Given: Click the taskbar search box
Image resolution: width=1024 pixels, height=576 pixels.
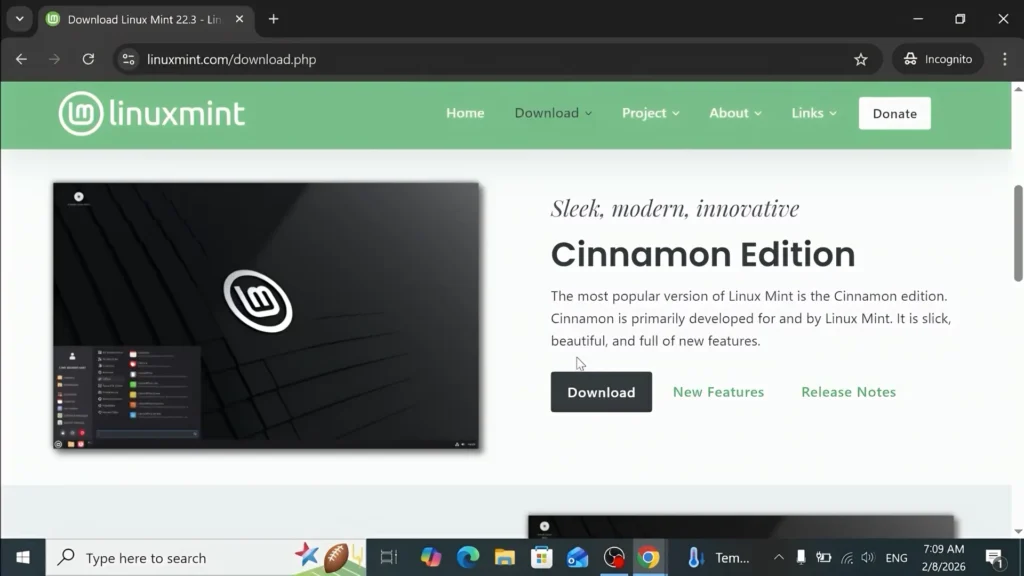Looking at the screenshot, I should pos(206,558).
